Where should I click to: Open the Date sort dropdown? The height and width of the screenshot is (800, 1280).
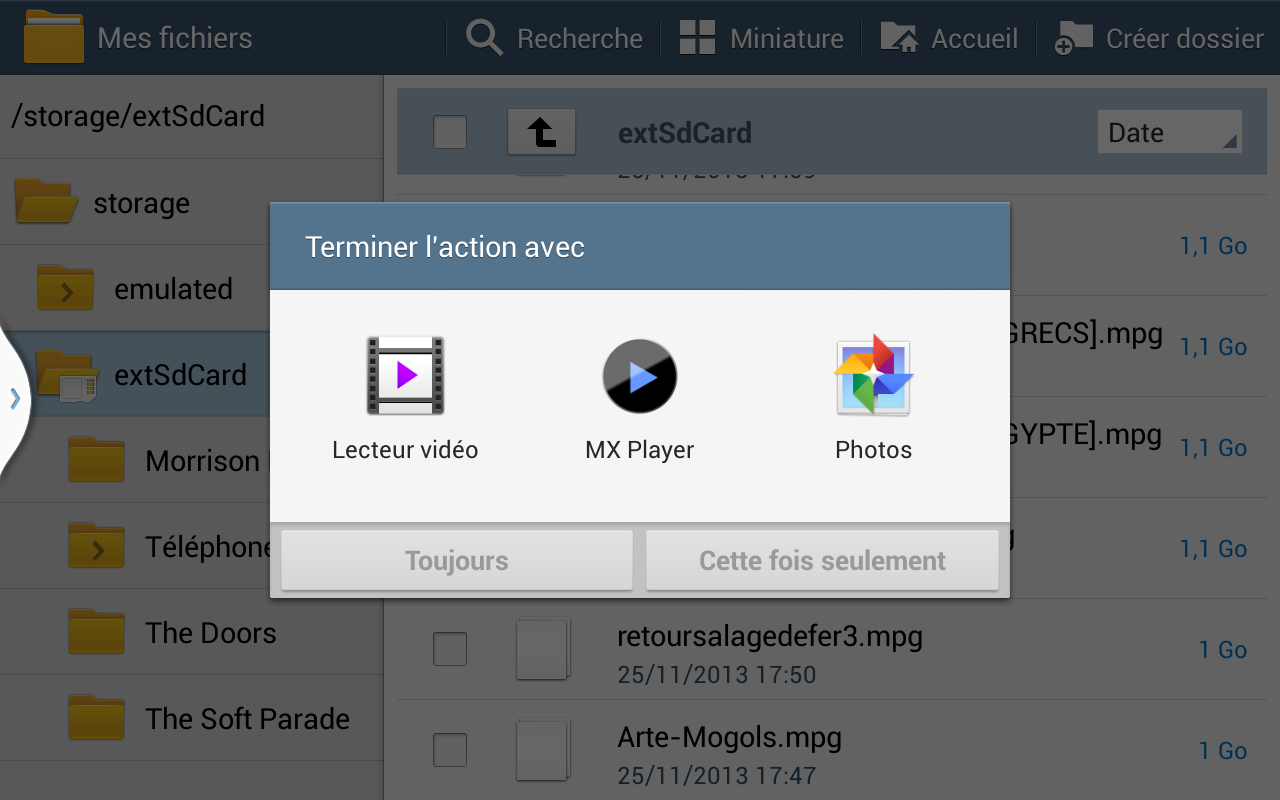tap(1169, 132)
